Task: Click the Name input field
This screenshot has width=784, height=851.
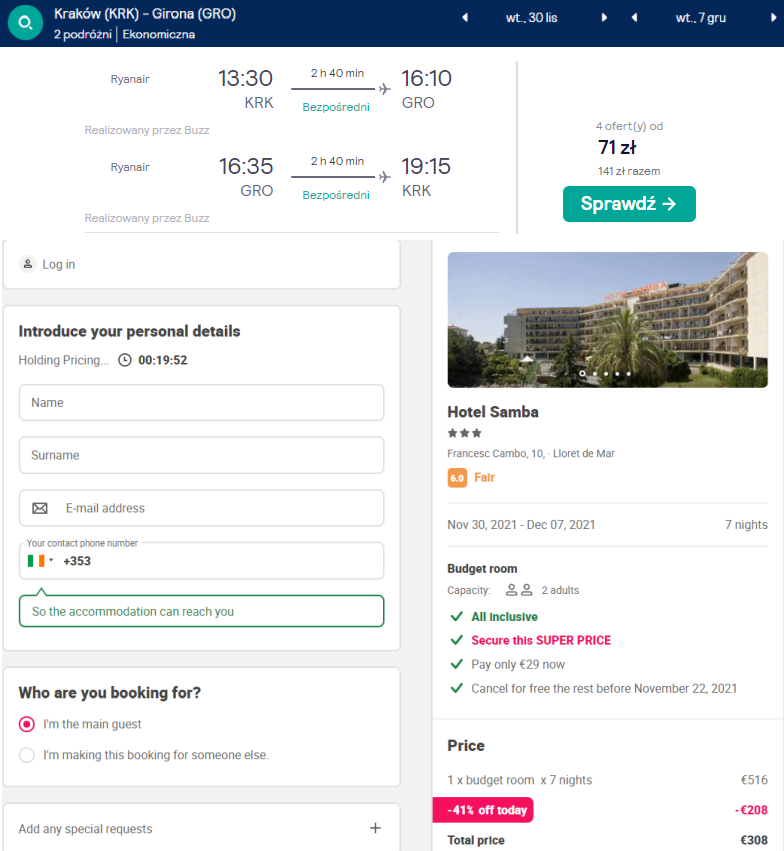Action: pos(201,403)
